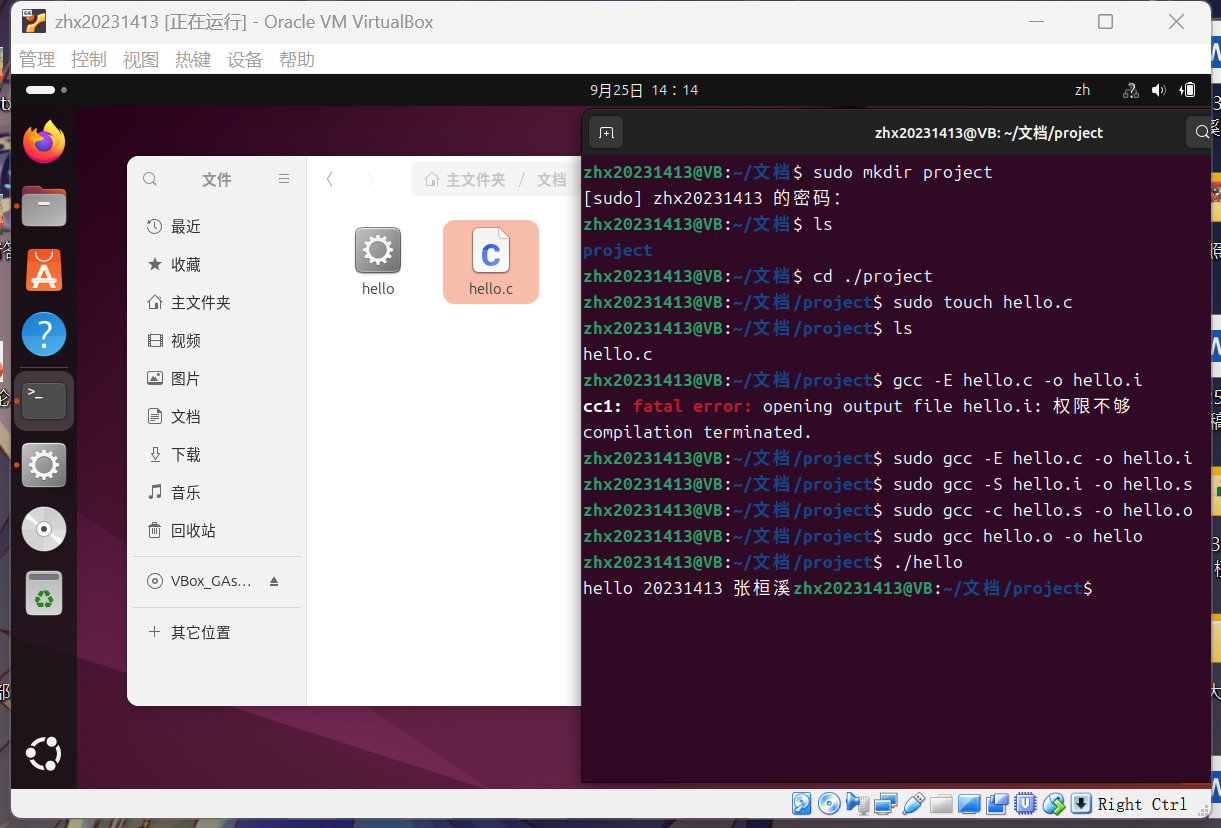This screenshot has width=1221, height=828.
Task: Click the hard disk status bar icon
Action: point(801,804)
